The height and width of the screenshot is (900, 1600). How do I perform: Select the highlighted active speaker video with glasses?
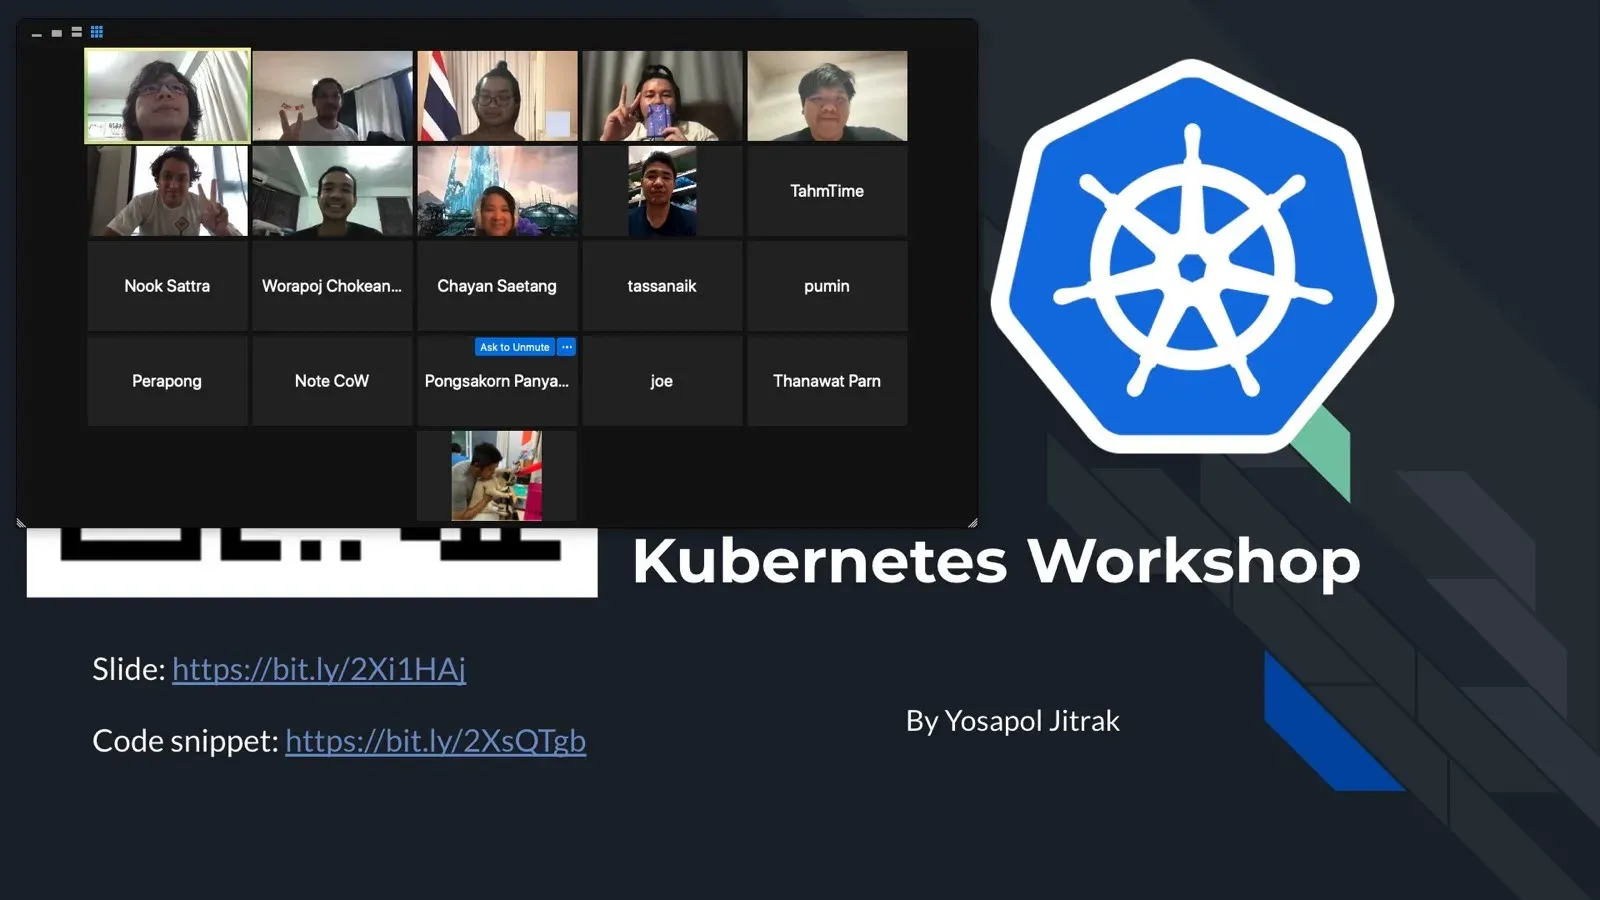pyautogui.click(x=168, y=96)
